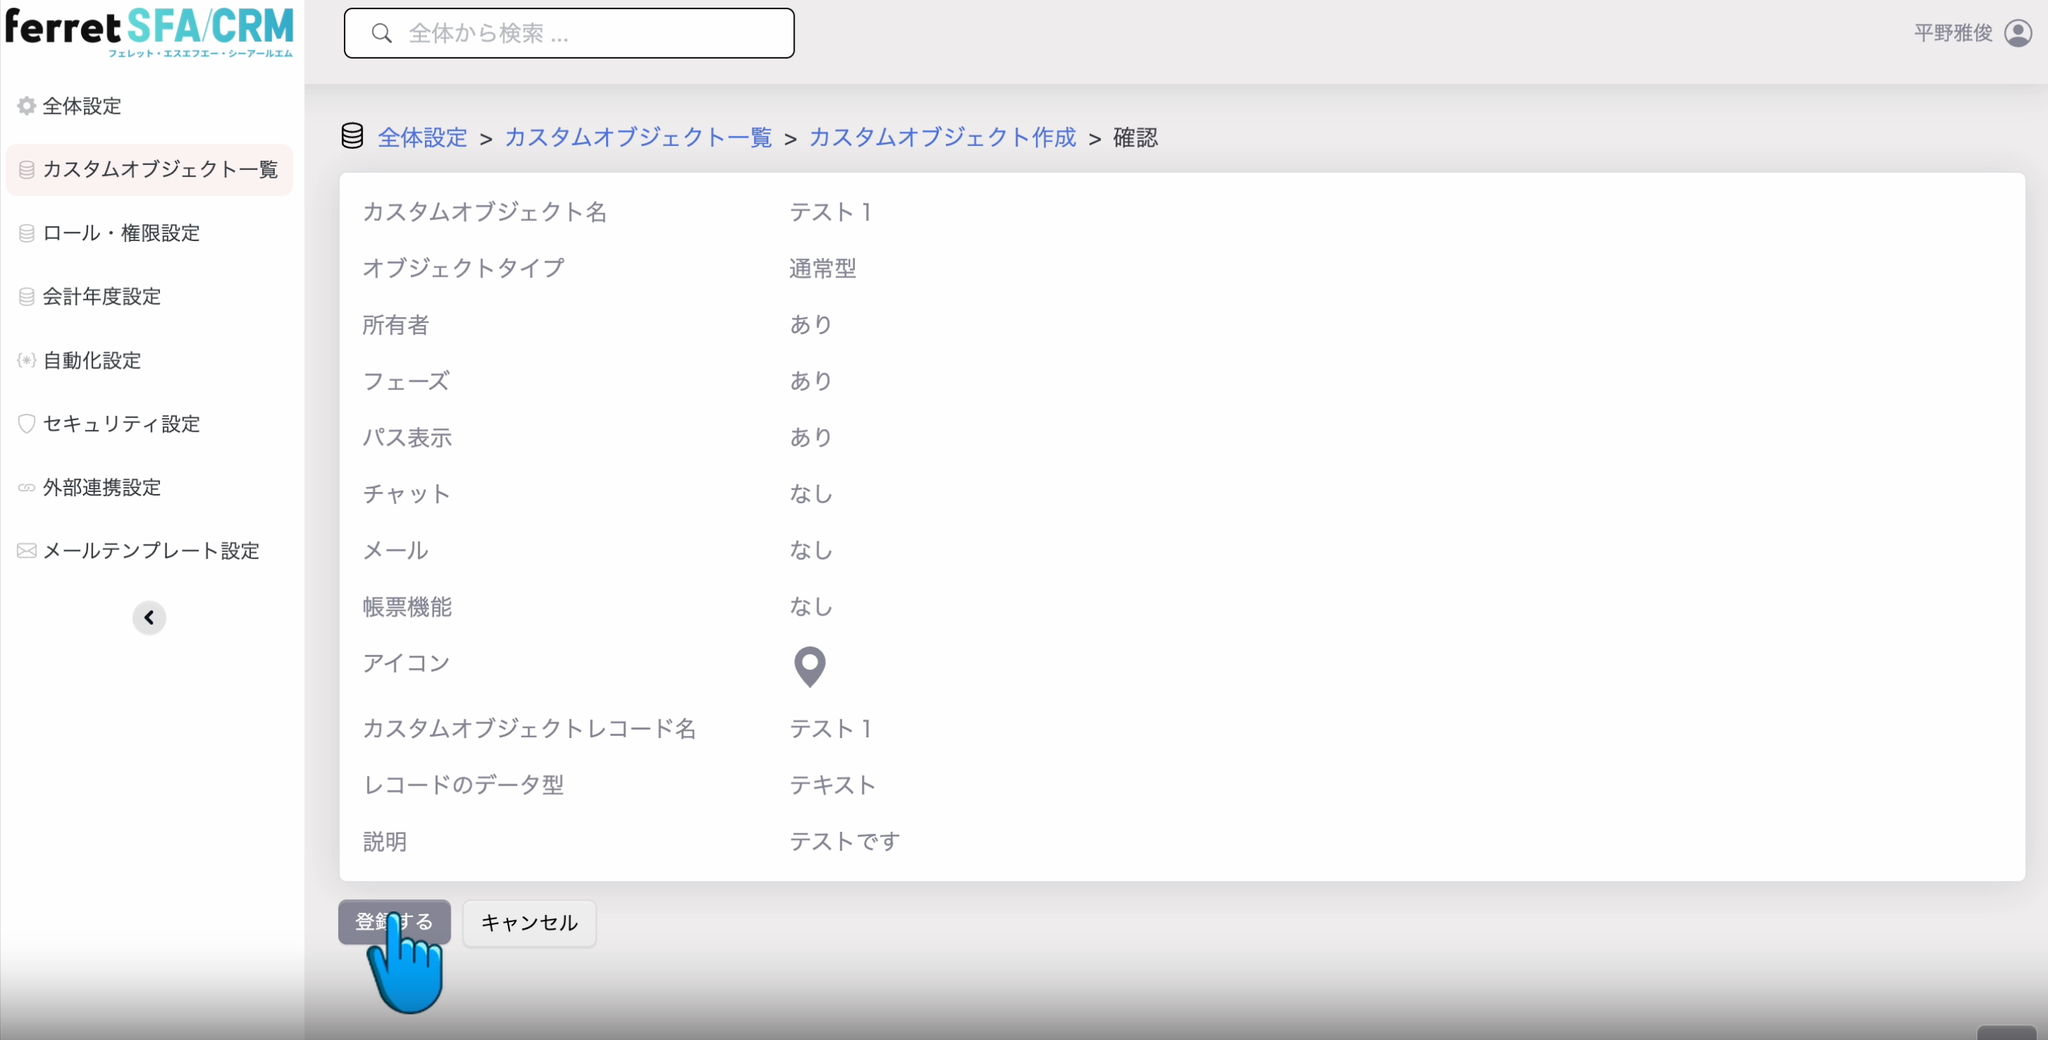Click the breadcrumb database icon
Viewport: 2048px width, 1040px height.
[352, 136]
